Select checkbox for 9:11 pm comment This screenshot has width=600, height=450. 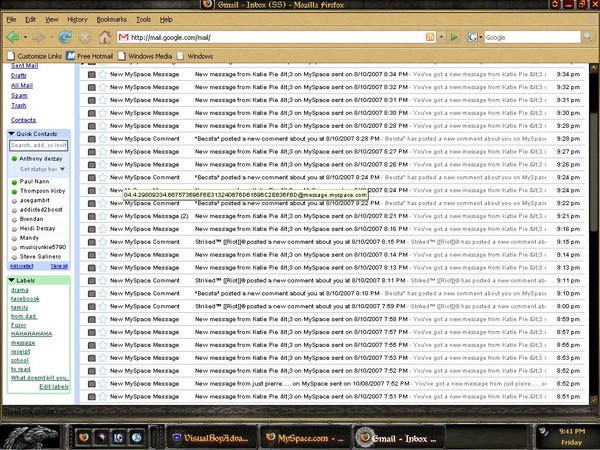(x=91, y=281)
